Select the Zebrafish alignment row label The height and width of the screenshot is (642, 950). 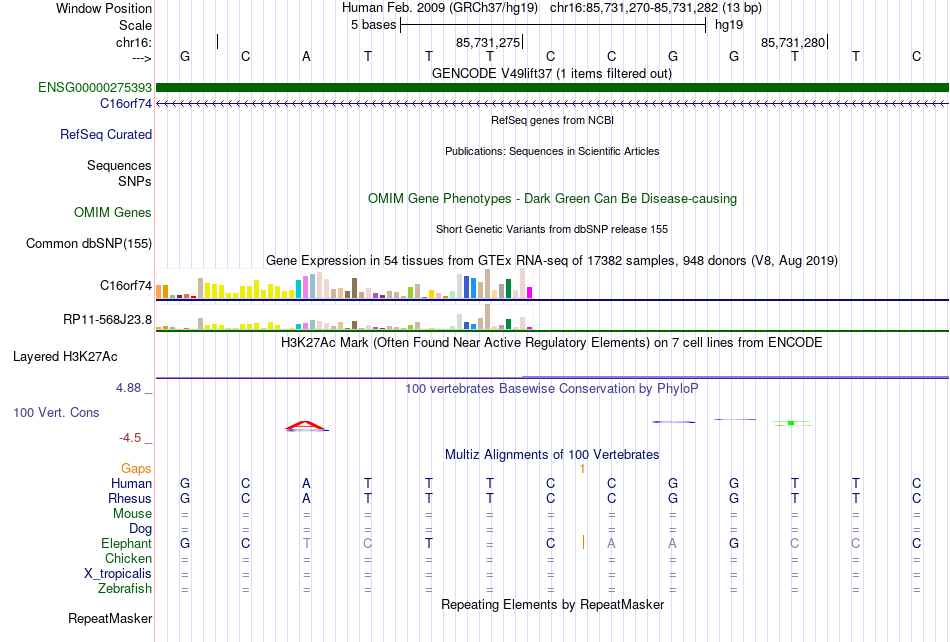(x=125, y=588)
